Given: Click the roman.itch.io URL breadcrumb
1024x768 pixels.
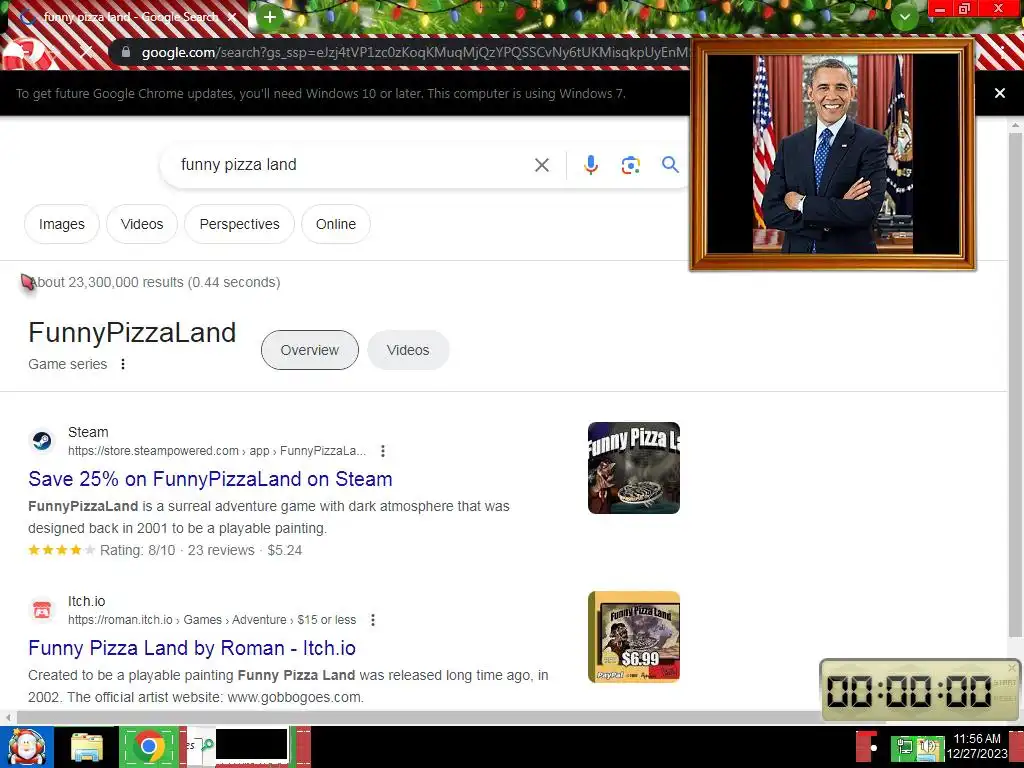Looking at the screenshot, I should 212,620.
